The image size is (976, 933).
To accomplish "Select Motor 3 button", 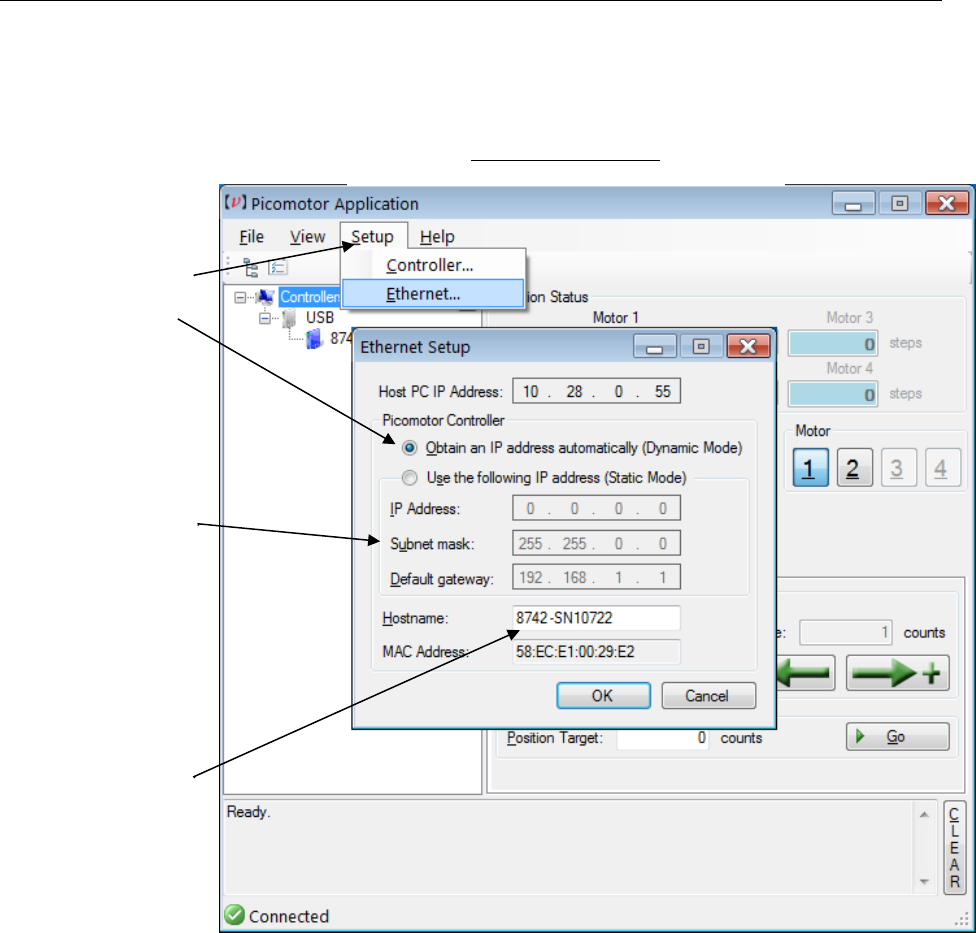I will (898, 467).
